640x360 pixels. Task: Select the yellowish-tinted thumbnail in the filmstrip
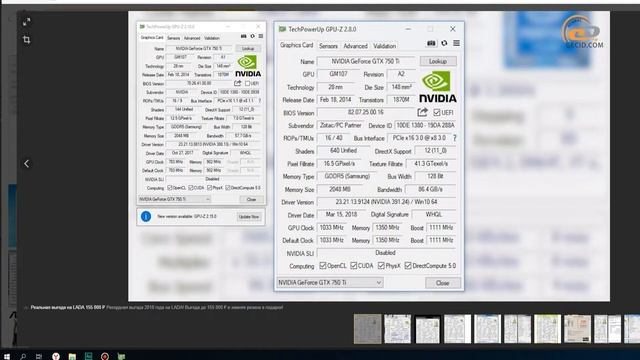click(x=548, y=329)
